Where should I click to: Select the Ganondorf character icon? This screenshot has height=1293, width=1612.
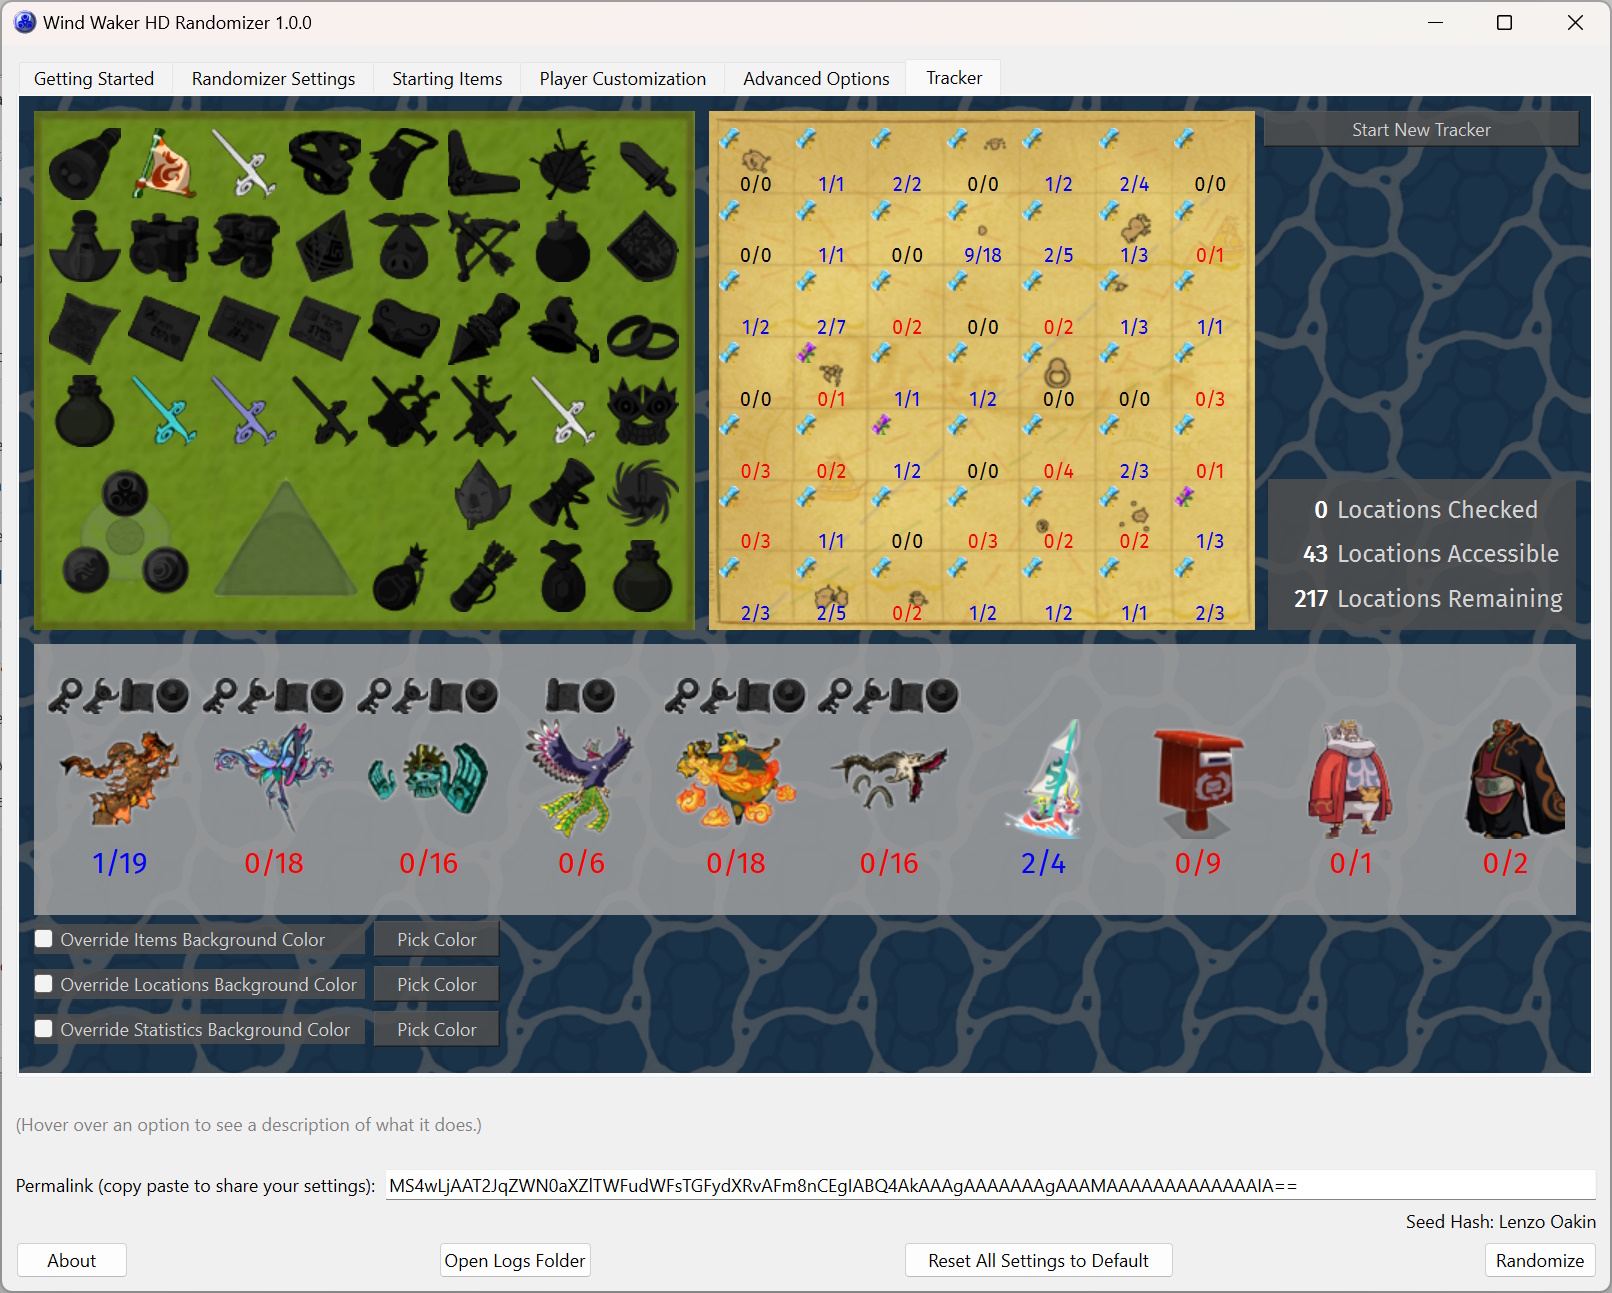pos(1514,778)
